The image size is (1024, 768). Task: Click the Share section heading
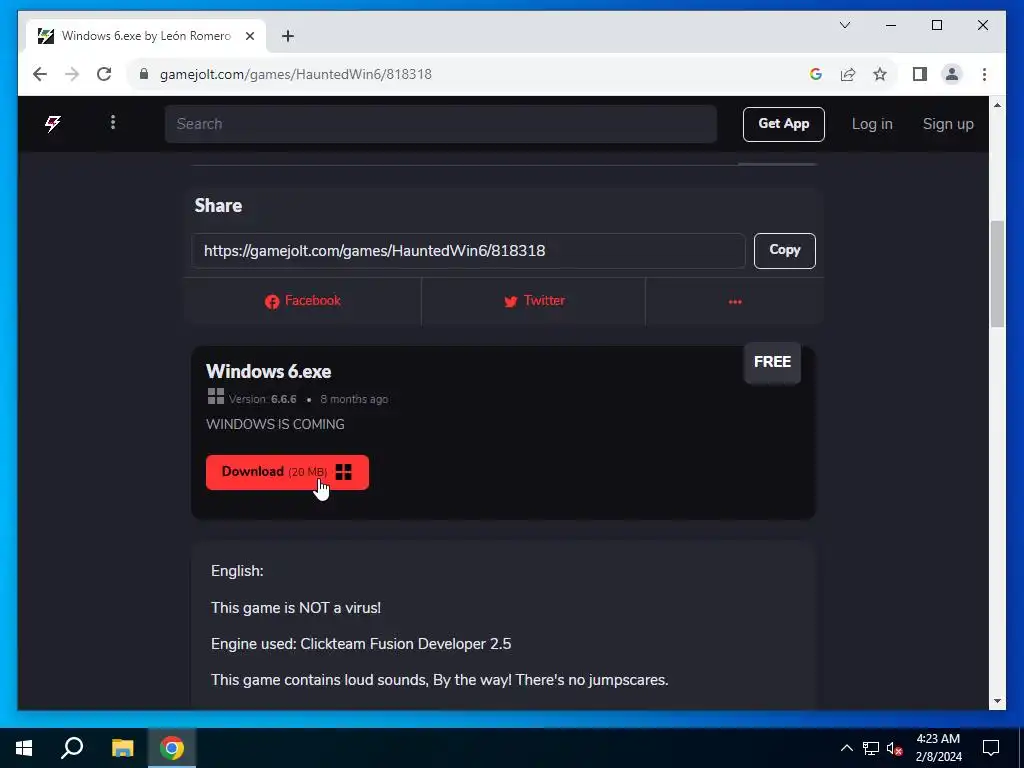pyautogui.click(x=218, y=206)
